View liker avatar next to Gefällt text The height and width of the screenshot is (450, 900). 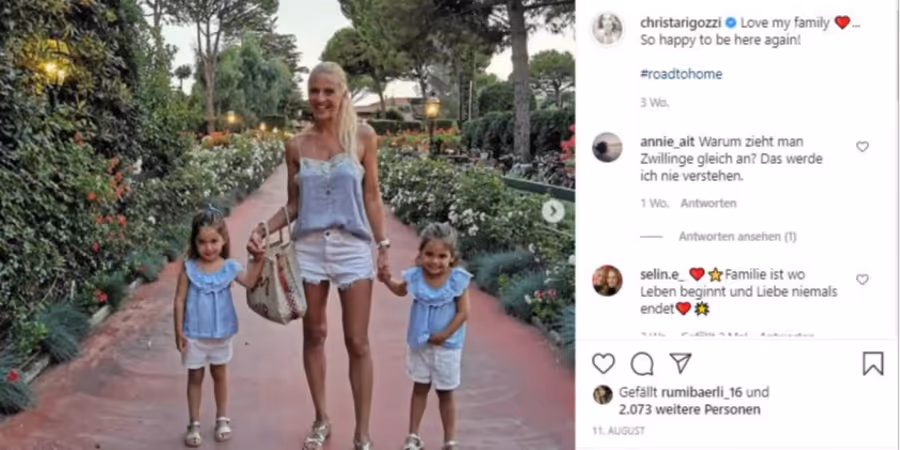click(x=603, y=394)
